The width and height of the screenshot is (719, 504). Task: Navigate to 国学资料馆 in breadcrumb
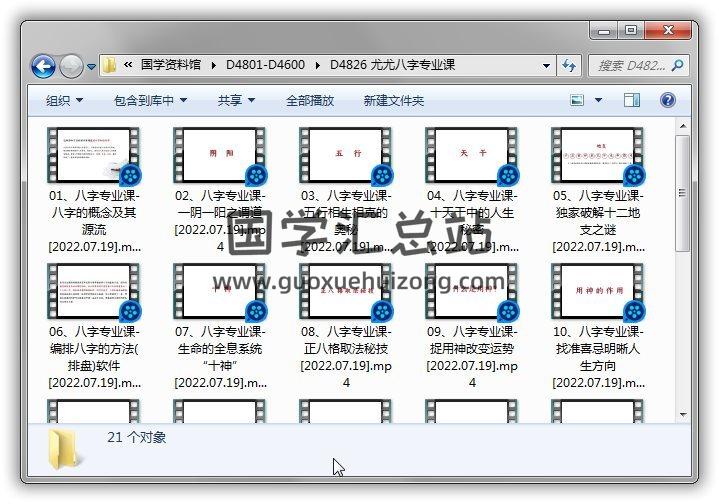(x=171, y=65)
